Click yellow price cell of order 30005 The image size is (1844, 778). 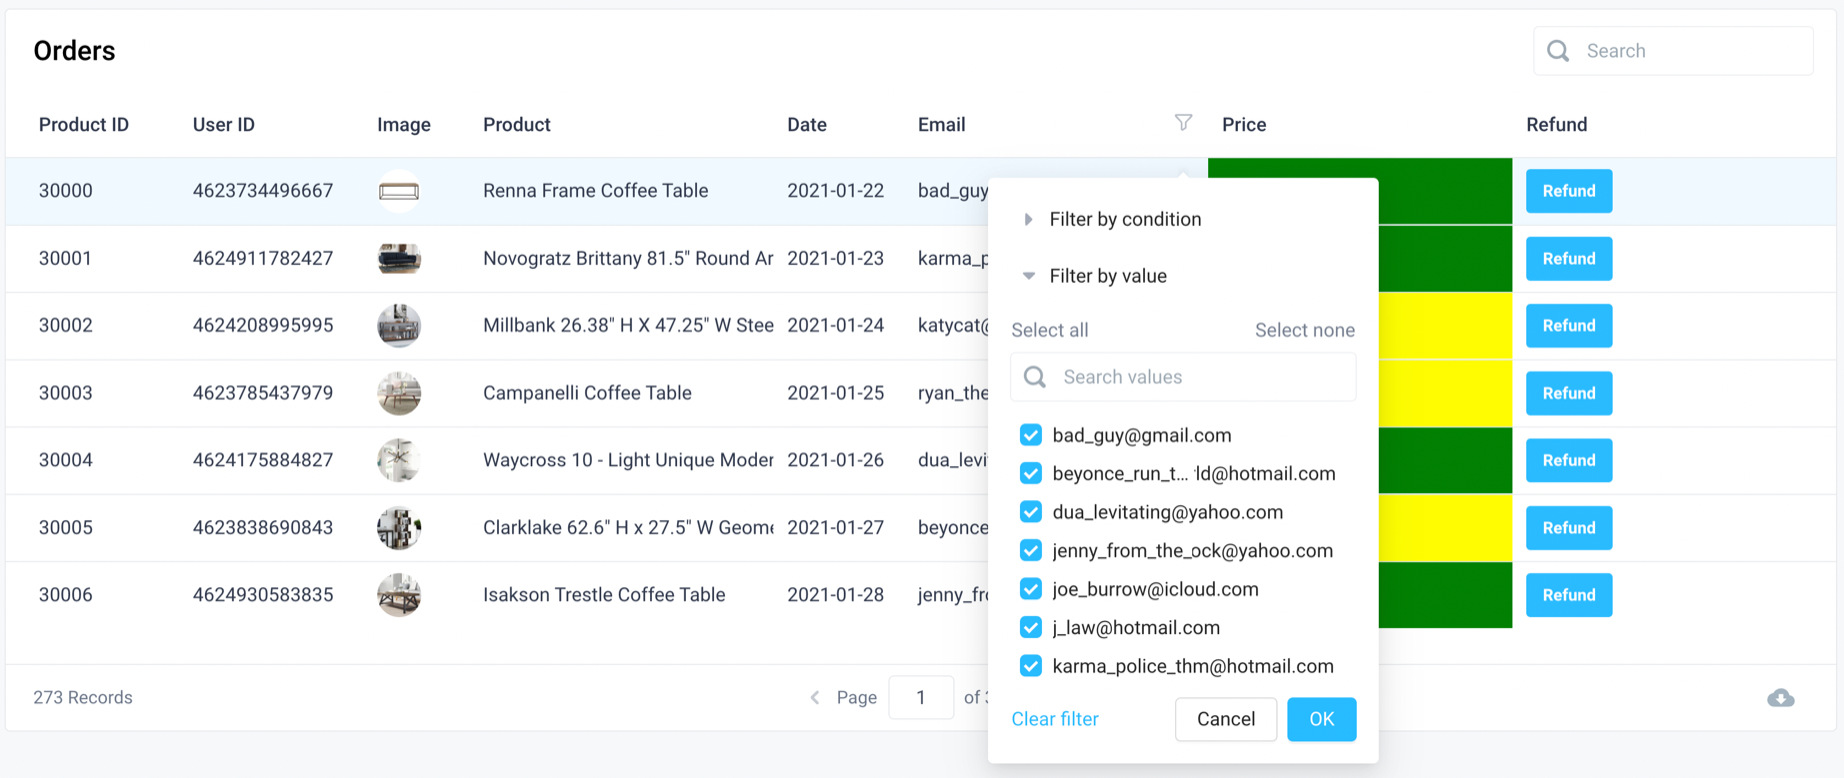1445,527
